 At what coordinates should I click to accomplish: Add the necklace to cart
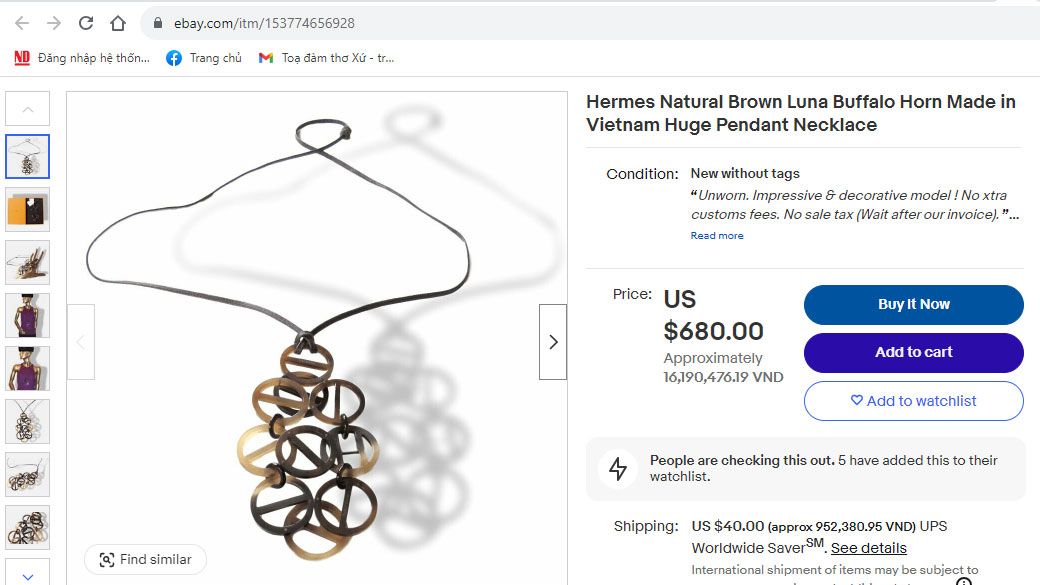point(913,353)
